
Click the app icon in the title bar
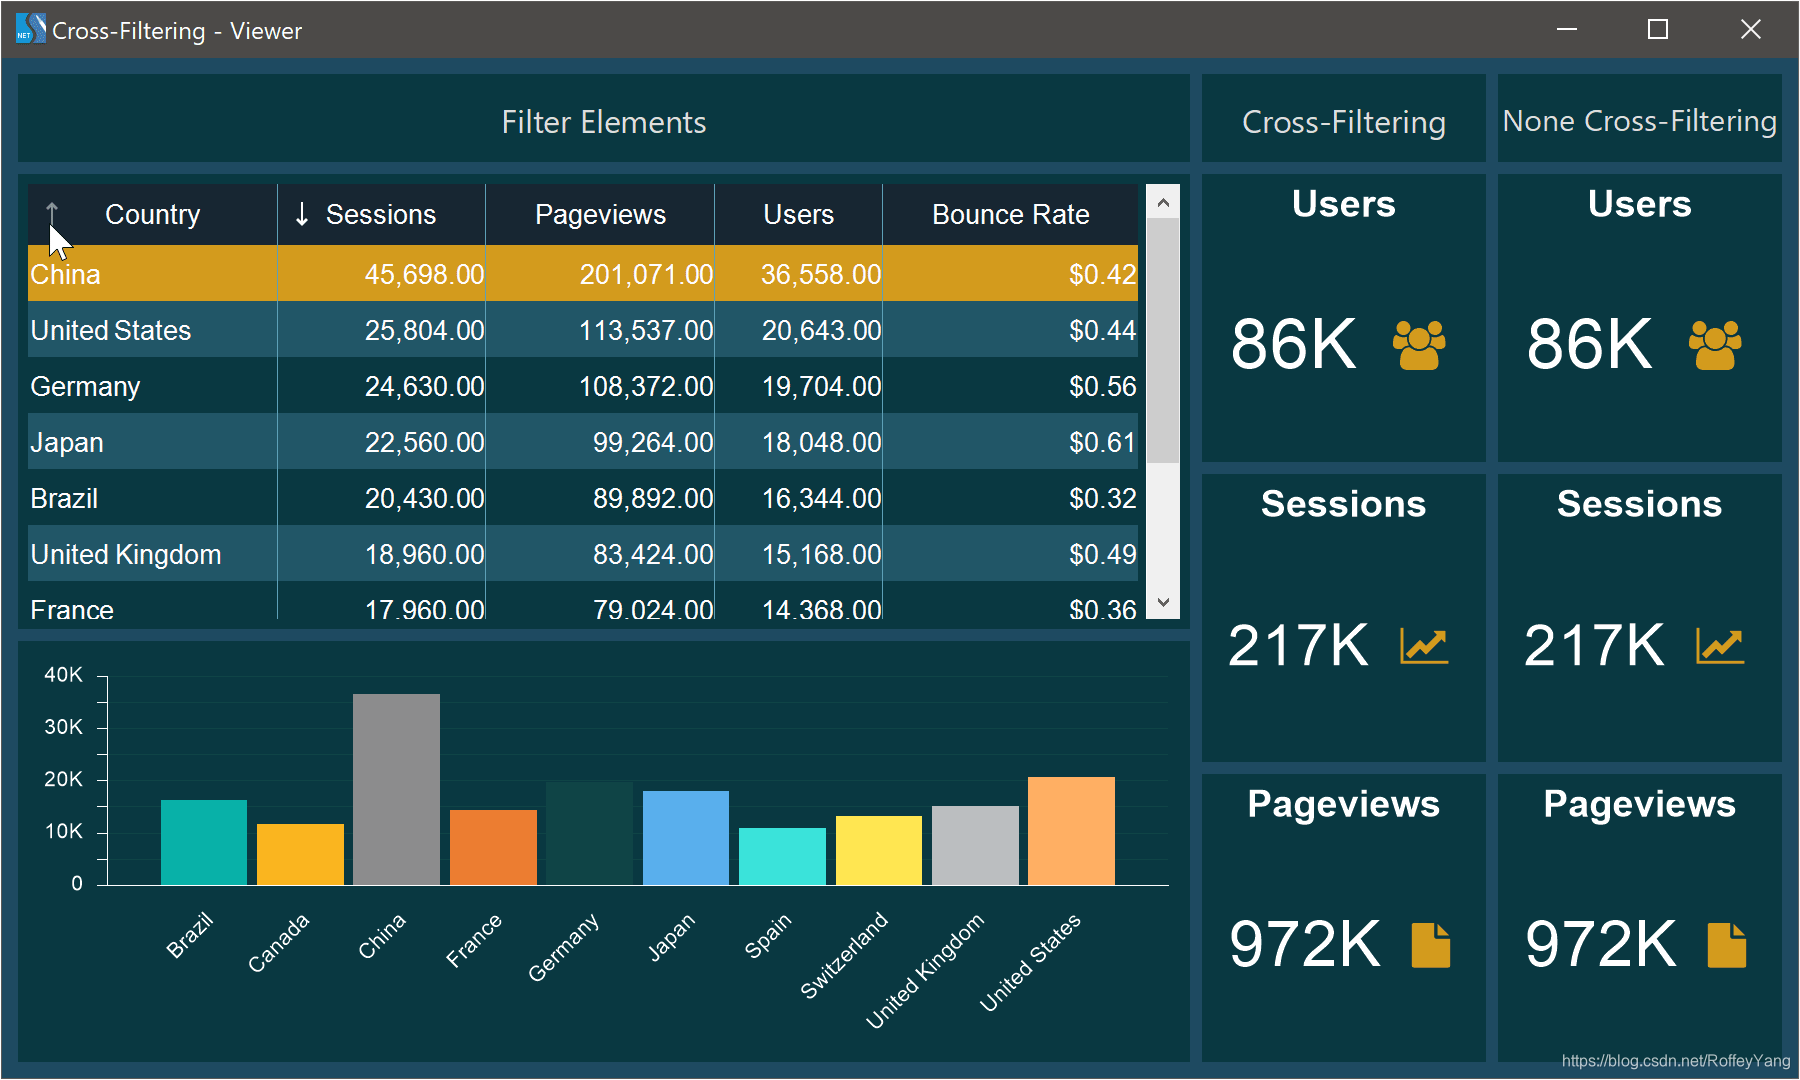[30, 29]
